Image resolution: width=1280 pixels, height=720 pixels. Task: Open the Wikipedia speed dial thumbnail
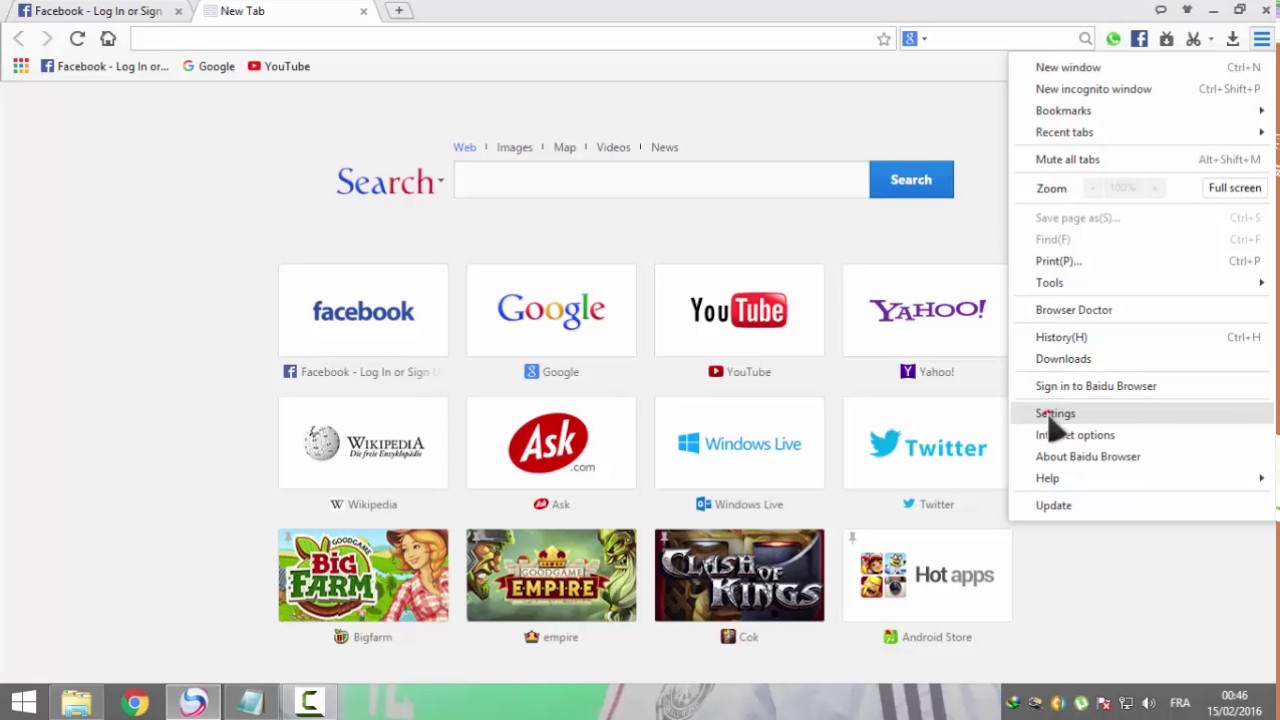pos(363,443)
